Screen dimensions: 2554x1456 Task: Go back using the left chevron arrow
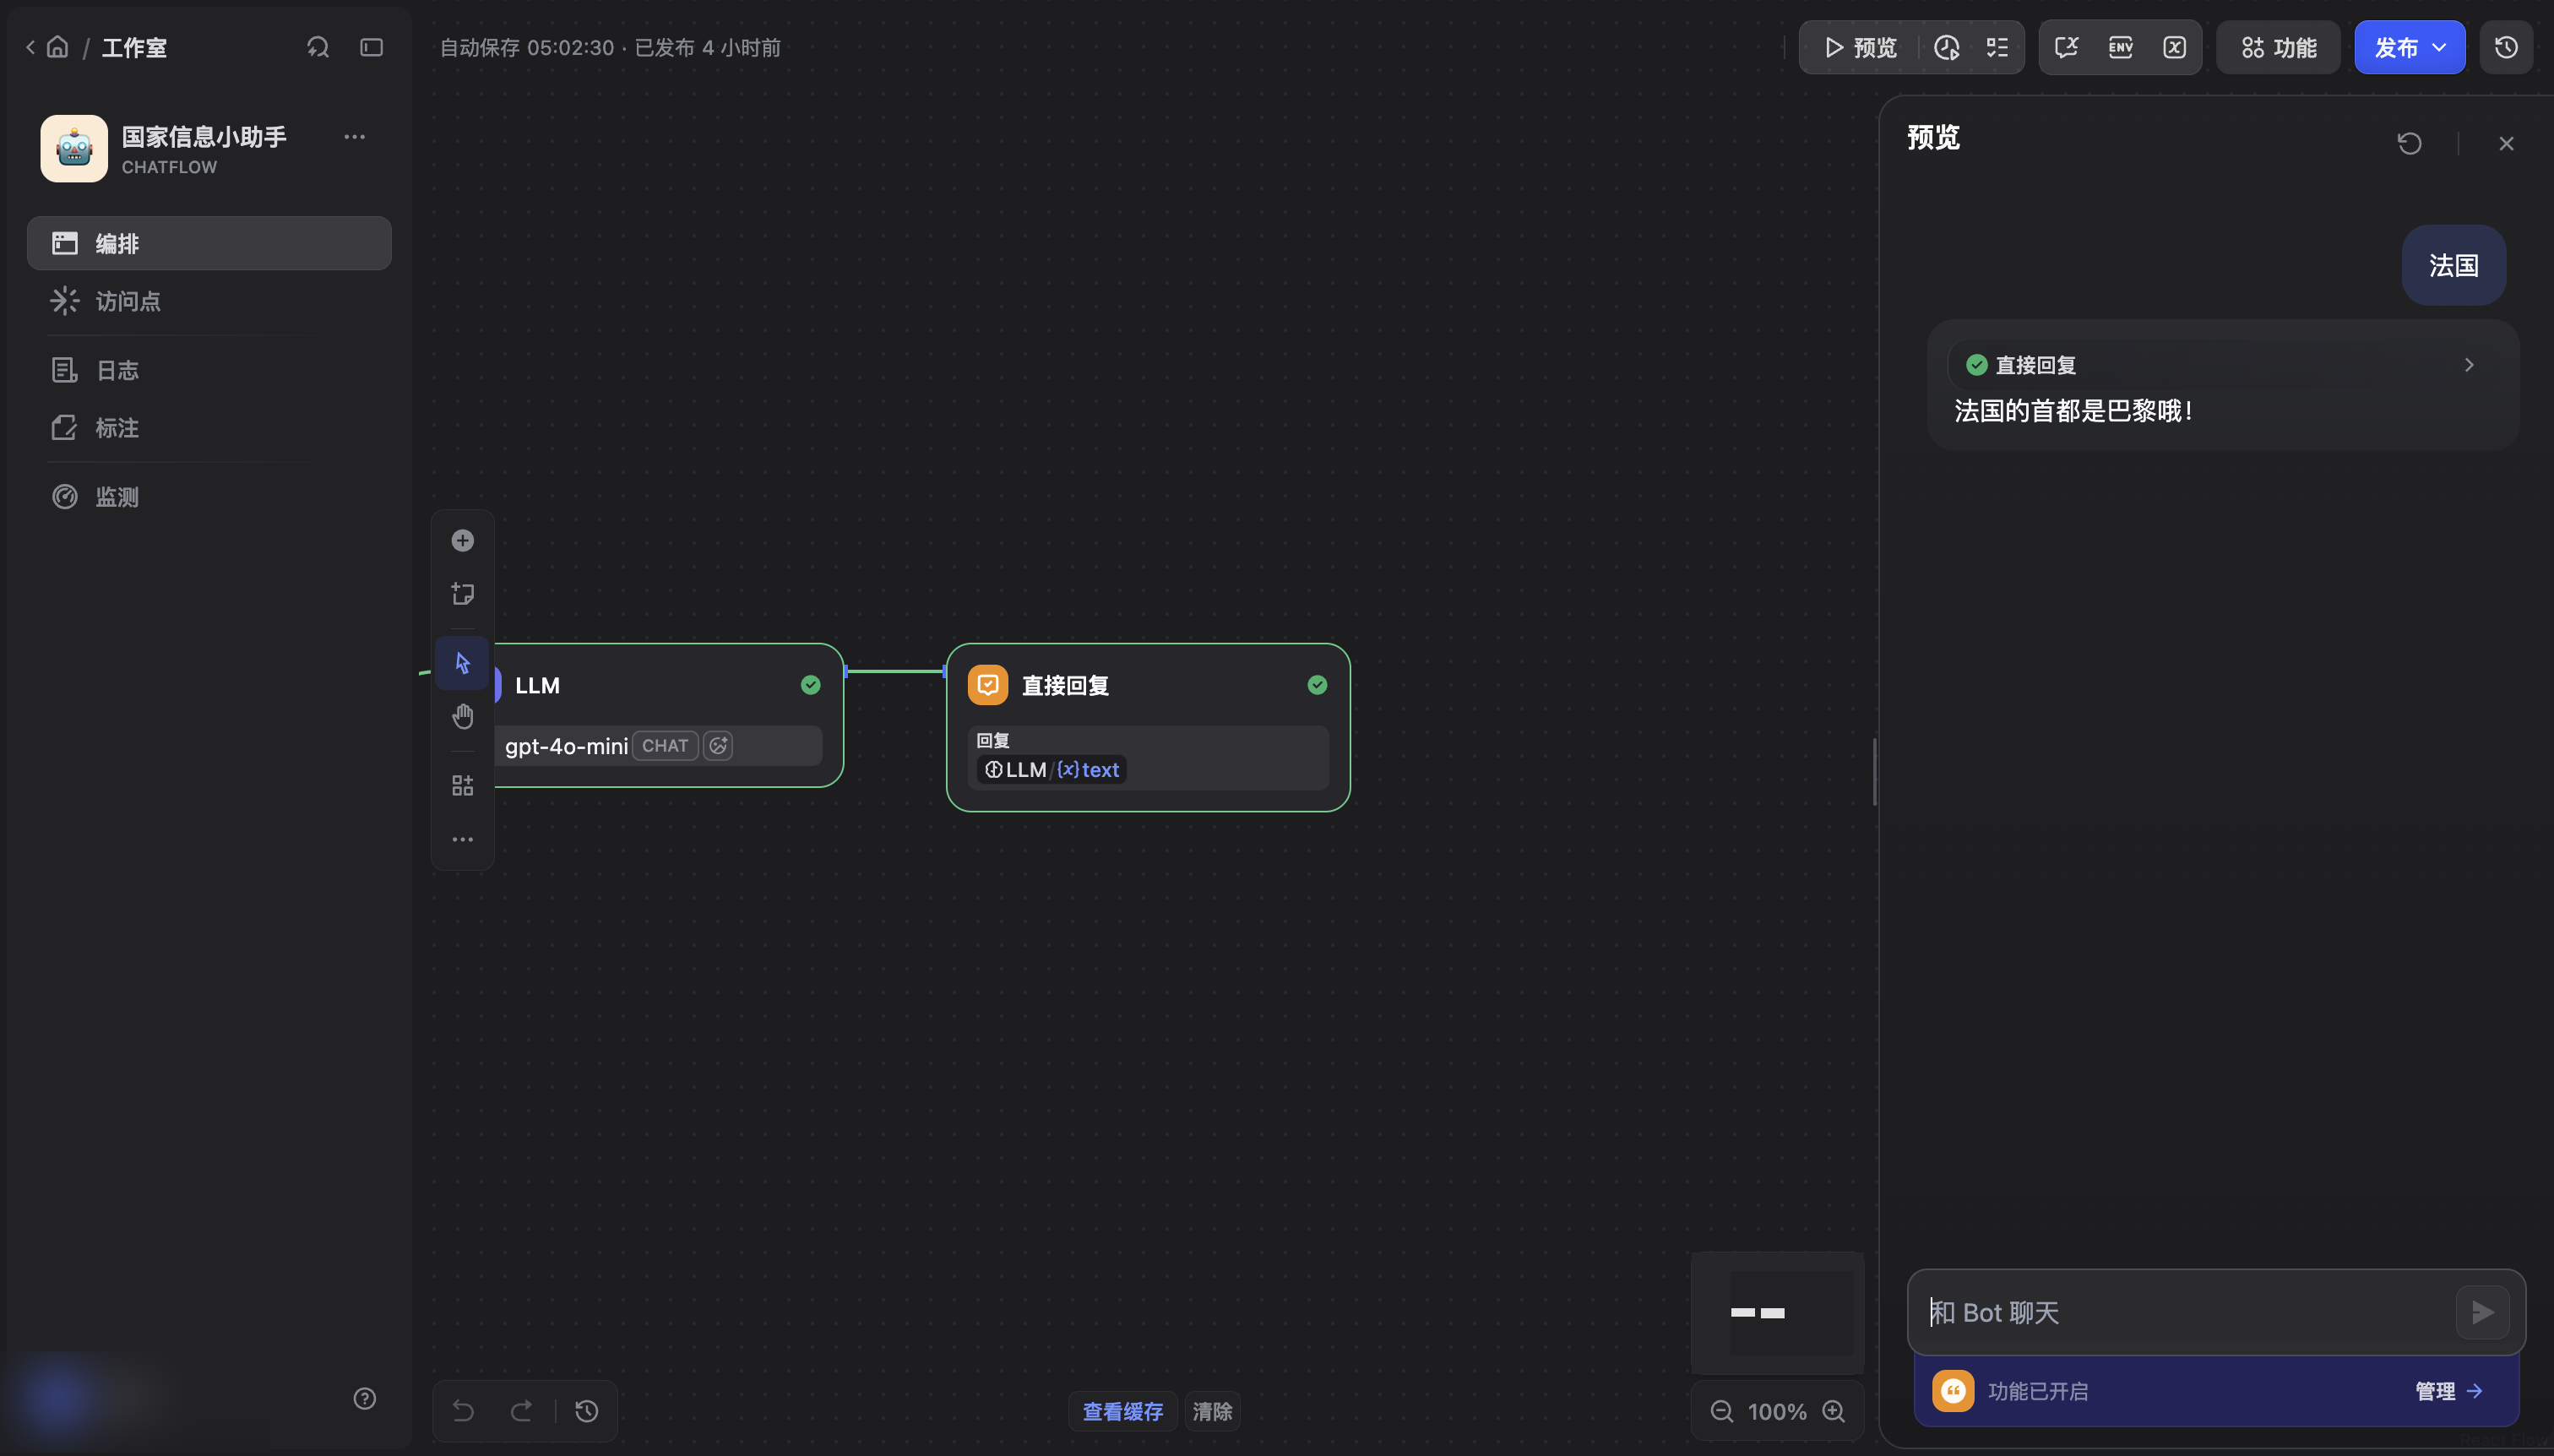tap(30, 47)
